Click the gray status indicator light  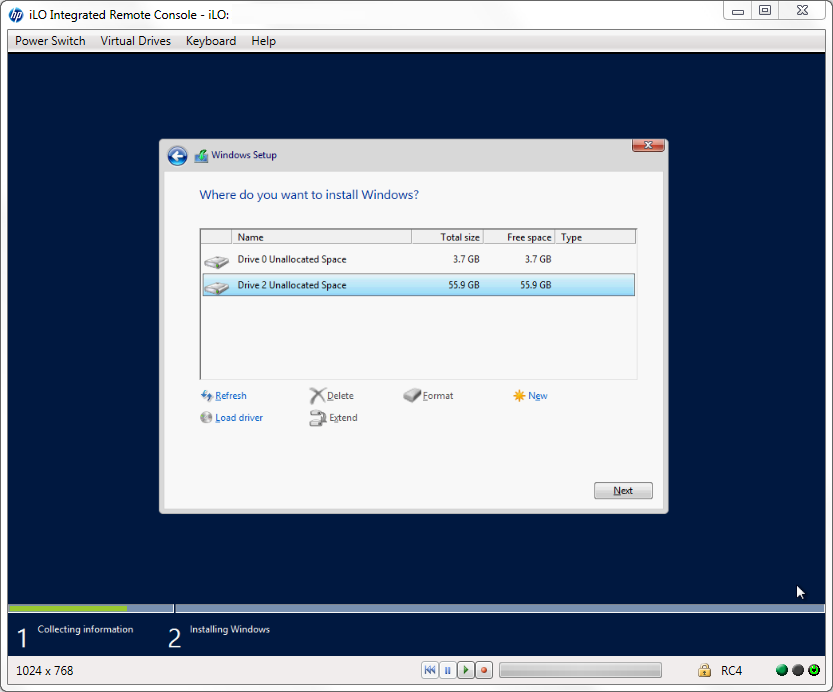798,670
